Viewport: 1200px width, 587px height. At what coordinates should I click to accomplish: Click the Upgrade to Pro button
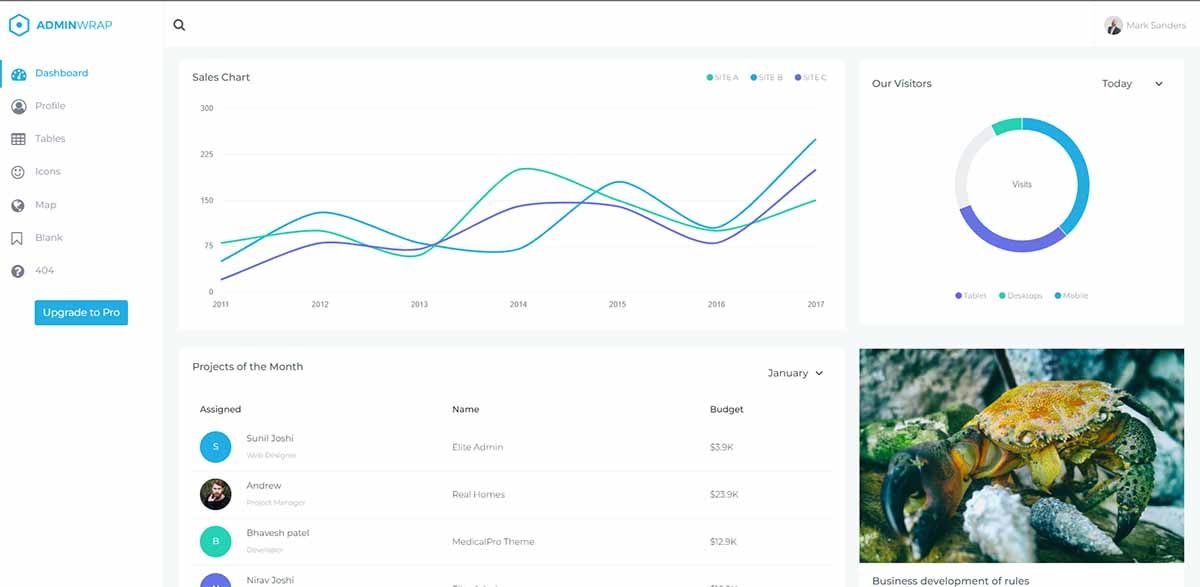pyautogui.click(x=81, y=312)
